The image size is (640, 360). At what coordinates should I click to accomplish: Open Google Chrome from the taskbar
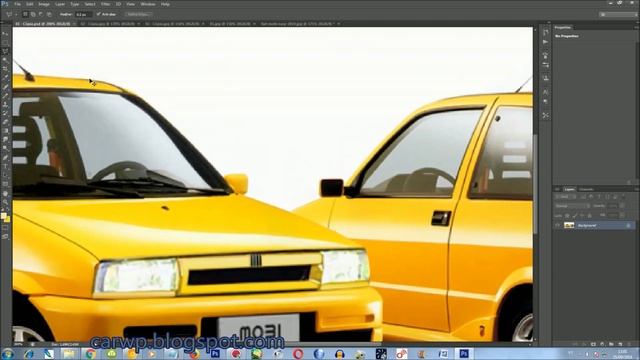[x=91, y=353]
